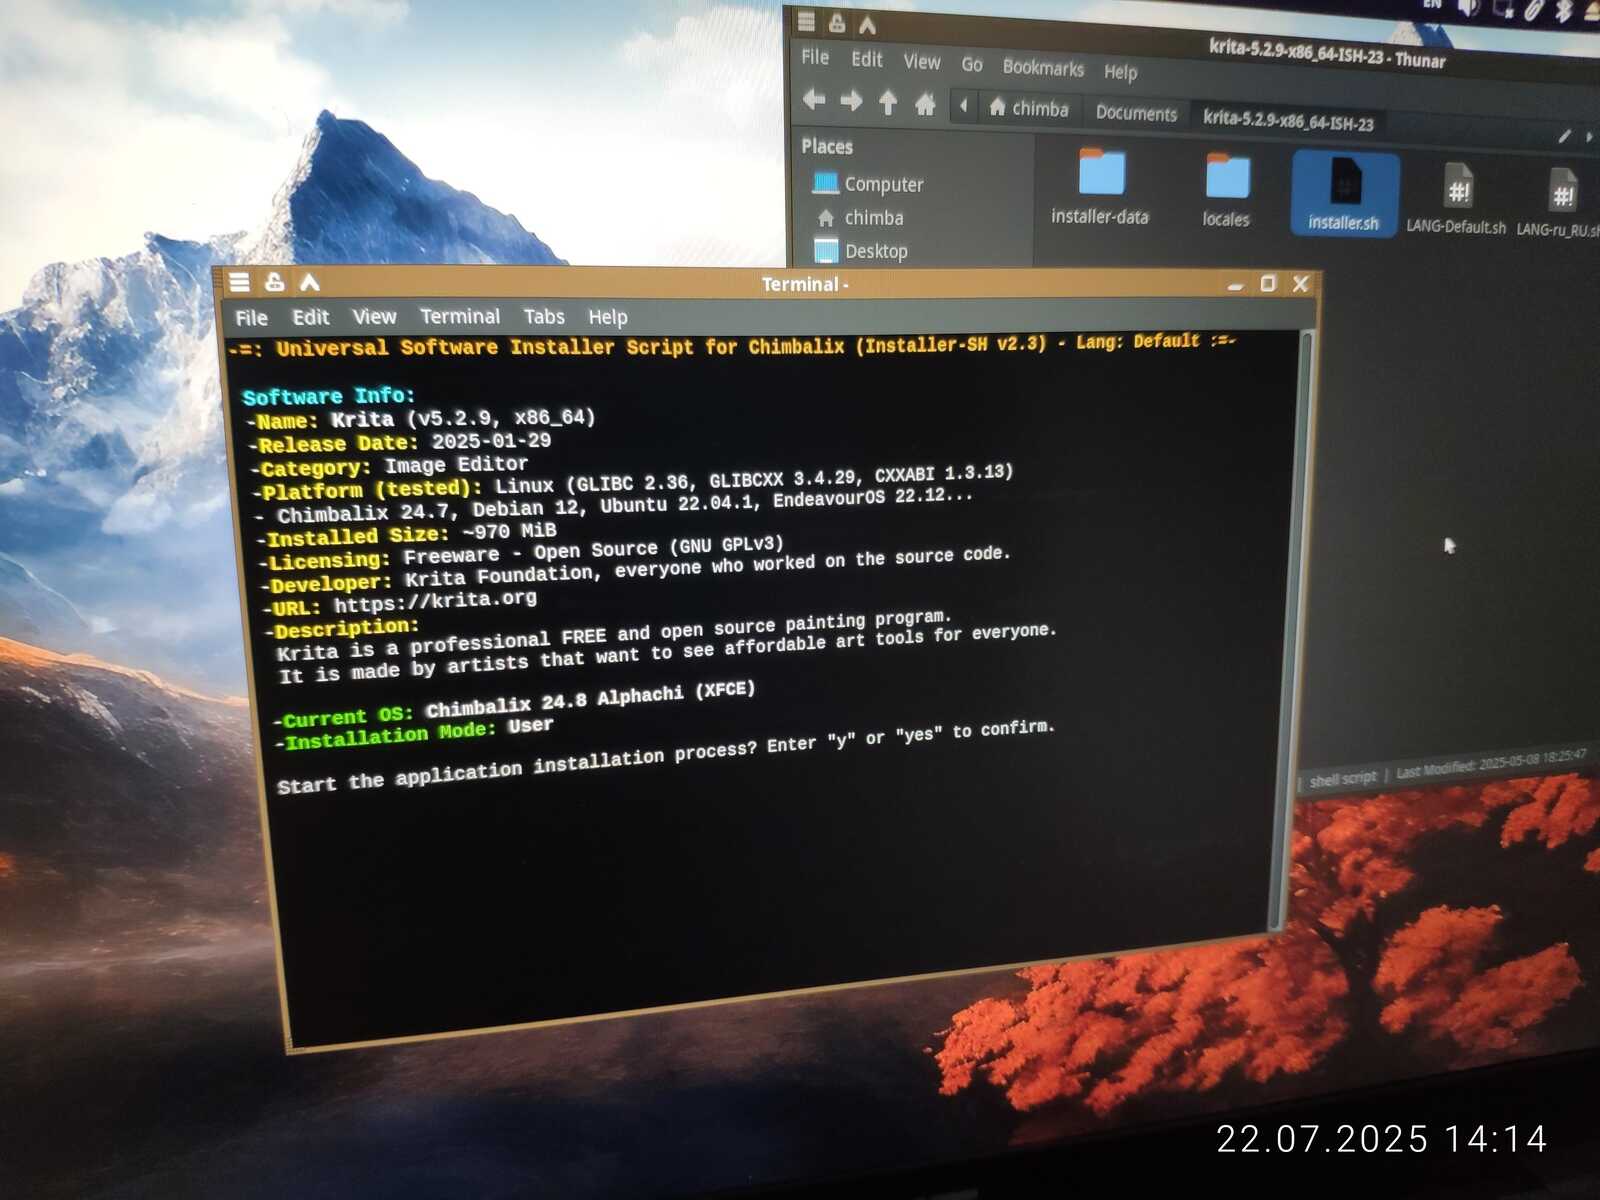This screenshot has width=1600, height=1200.
Task: Open the Terminal File menu
Action: click(251, 318)
